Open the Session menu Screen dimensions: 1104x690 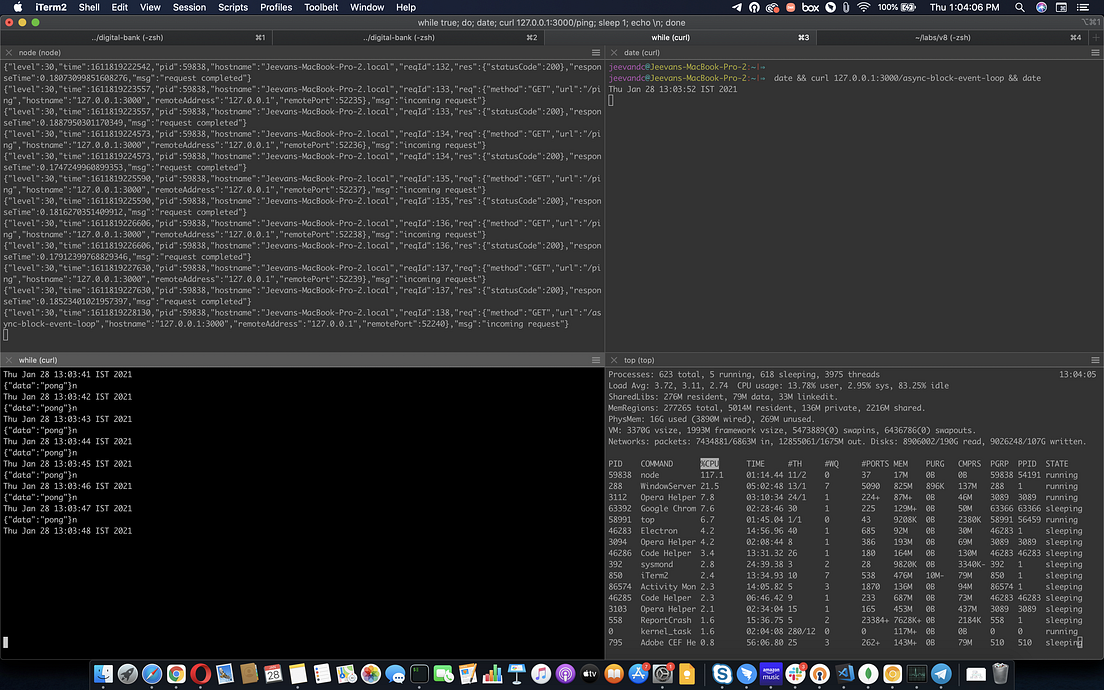(x=188, y=7)
